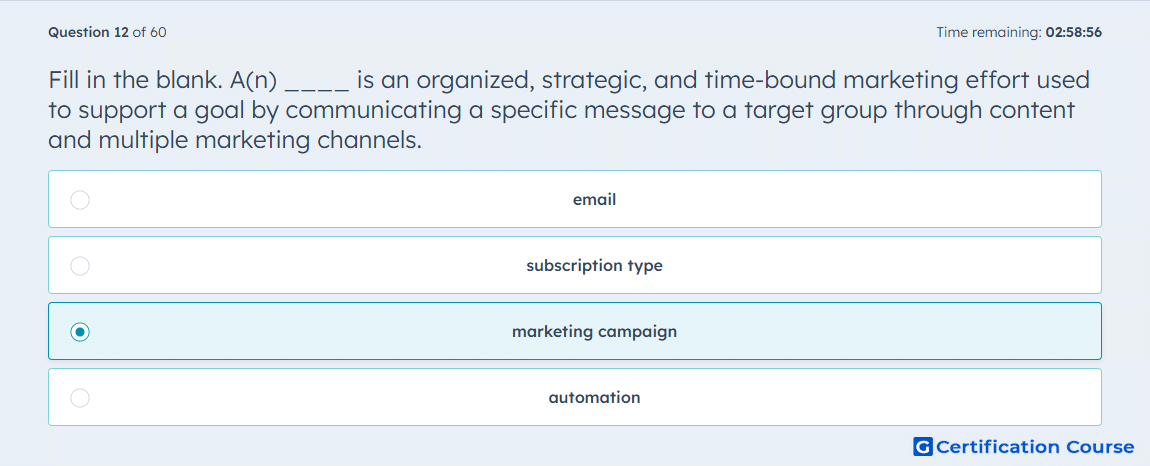
Task: Click the "email" answer label text
Action: point(594,200)
